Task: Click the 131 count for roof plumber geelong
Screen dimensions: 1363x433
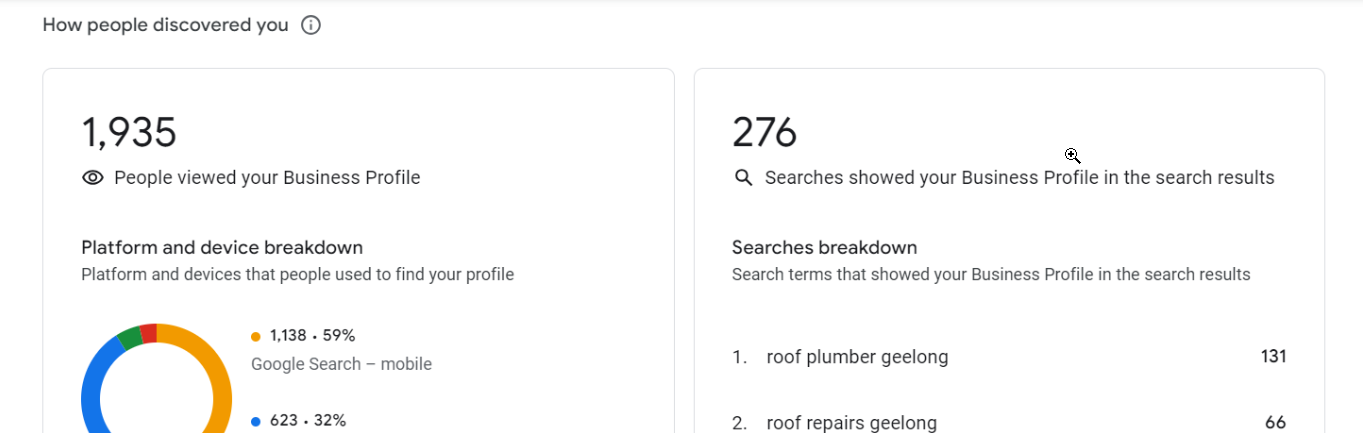Action: [x=1273, y=357]
